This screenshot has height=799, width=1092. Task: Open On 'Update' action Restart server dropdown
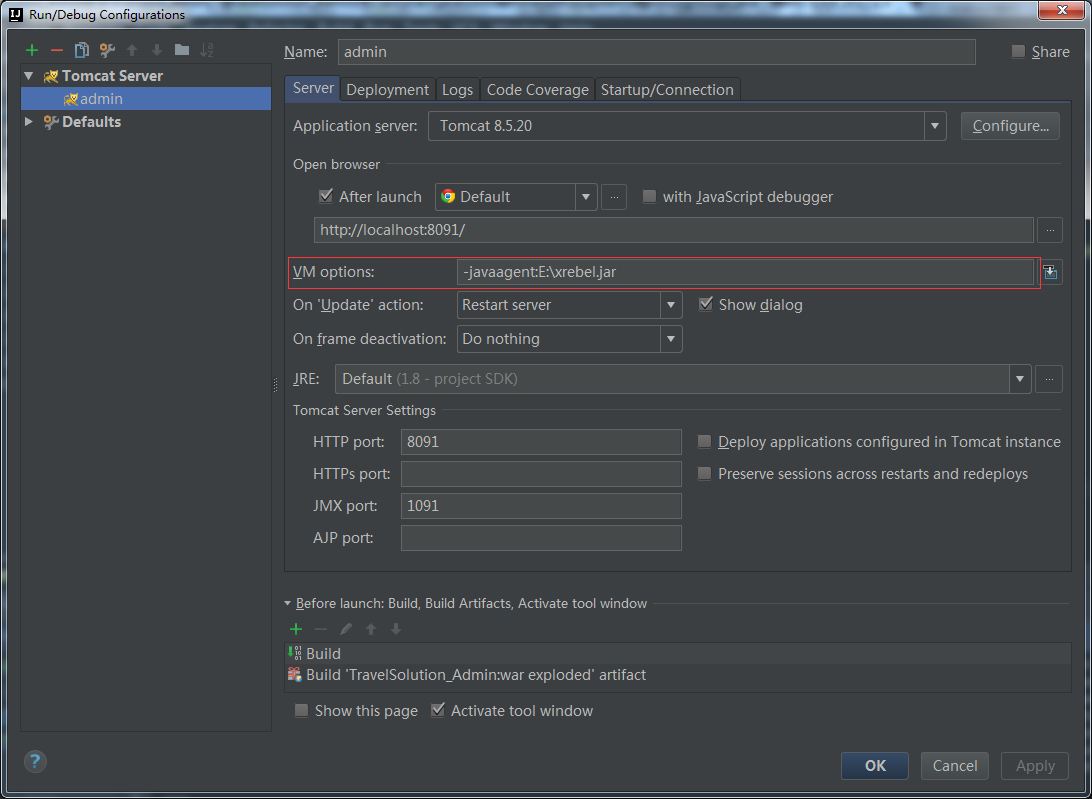click(569, 305)
